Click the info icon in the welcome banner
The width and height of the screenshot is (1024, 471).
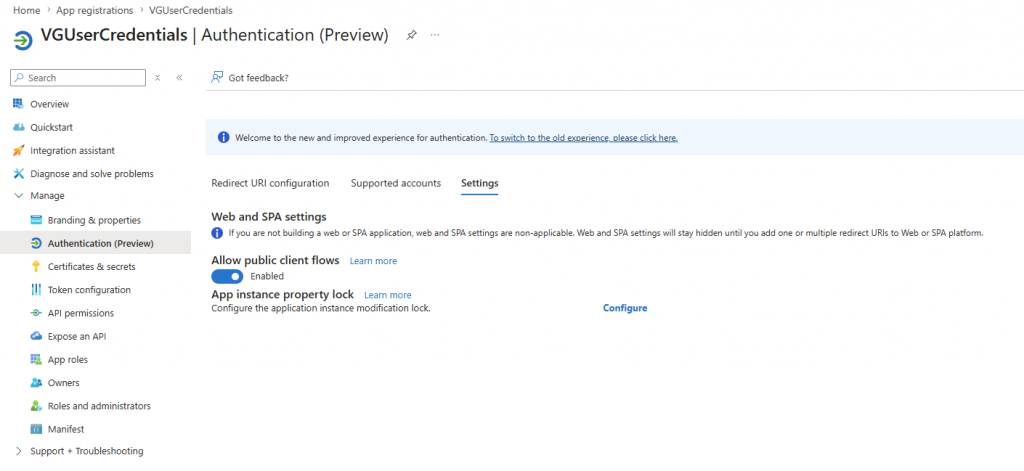(223, 138)
